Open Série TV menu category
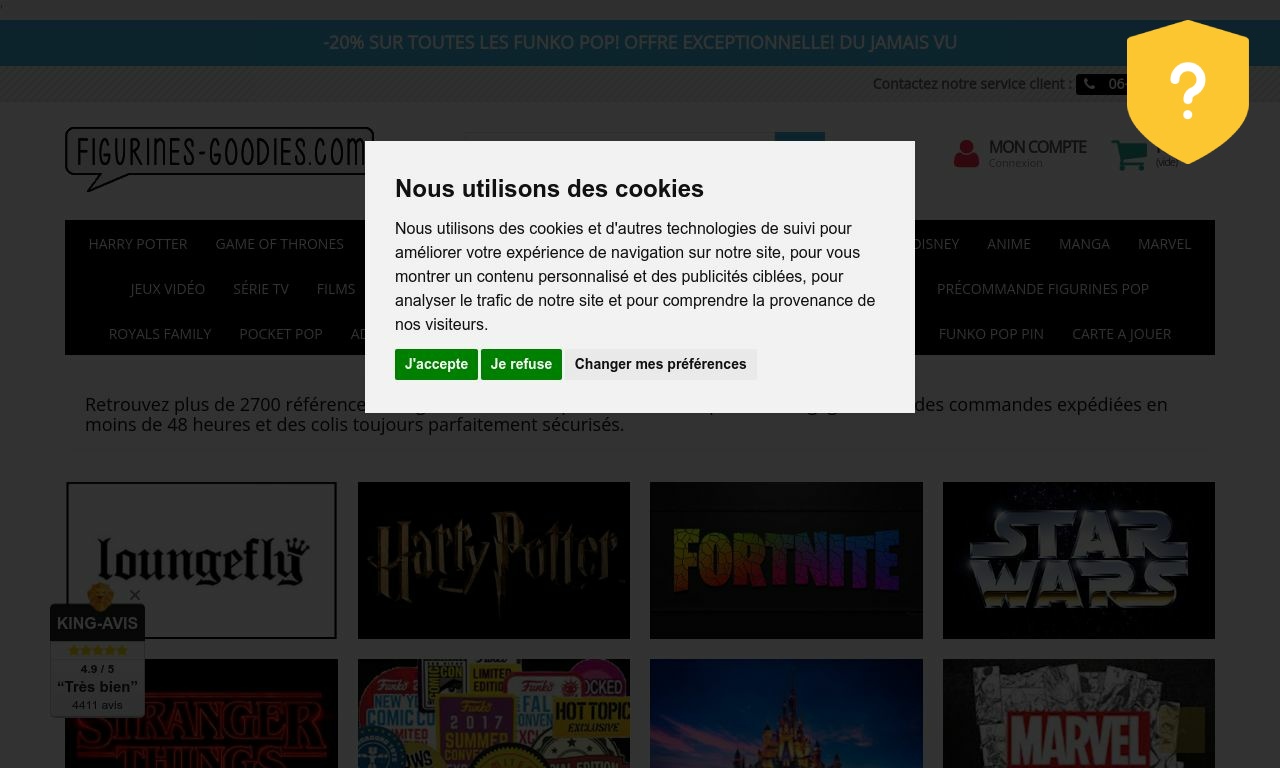 tap(261, 289)
